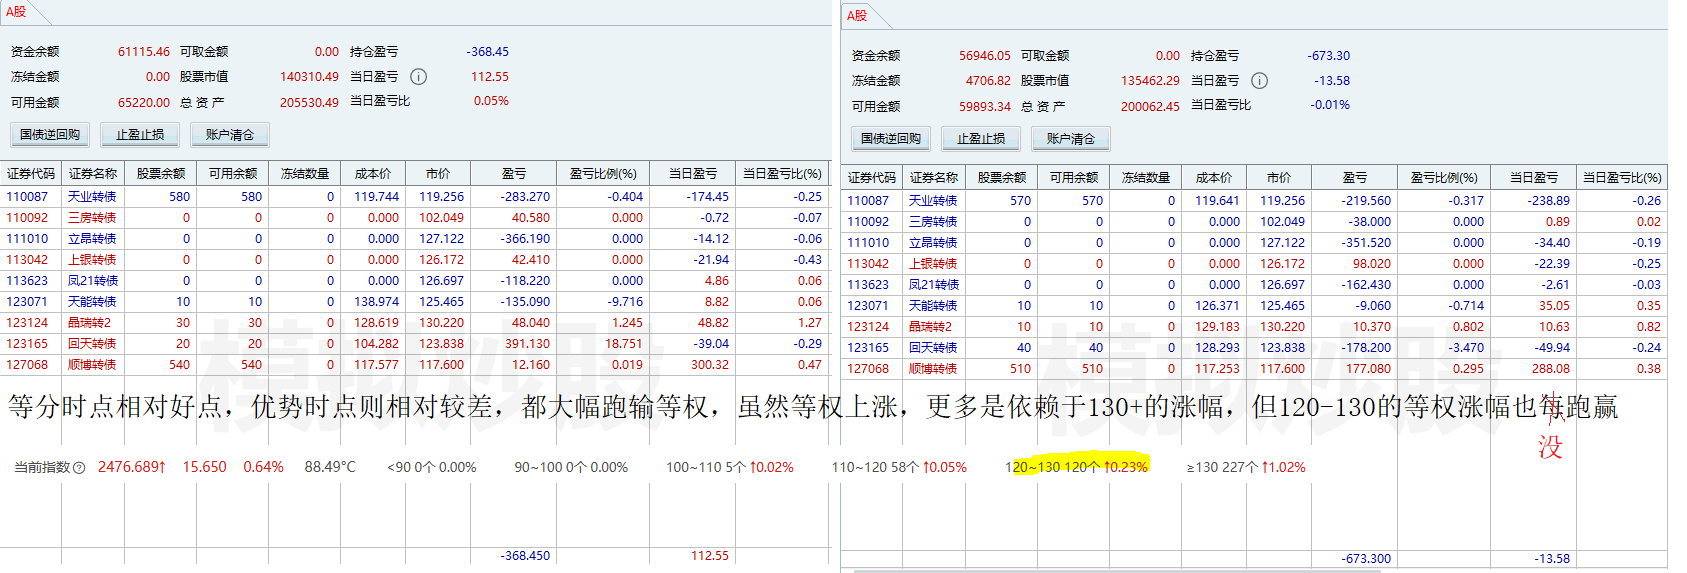Image resolution: width=1687 pixels, height=573 pixels.
Task: Click 国债逆回购 button in the left account
Action: tap(50, 135)
